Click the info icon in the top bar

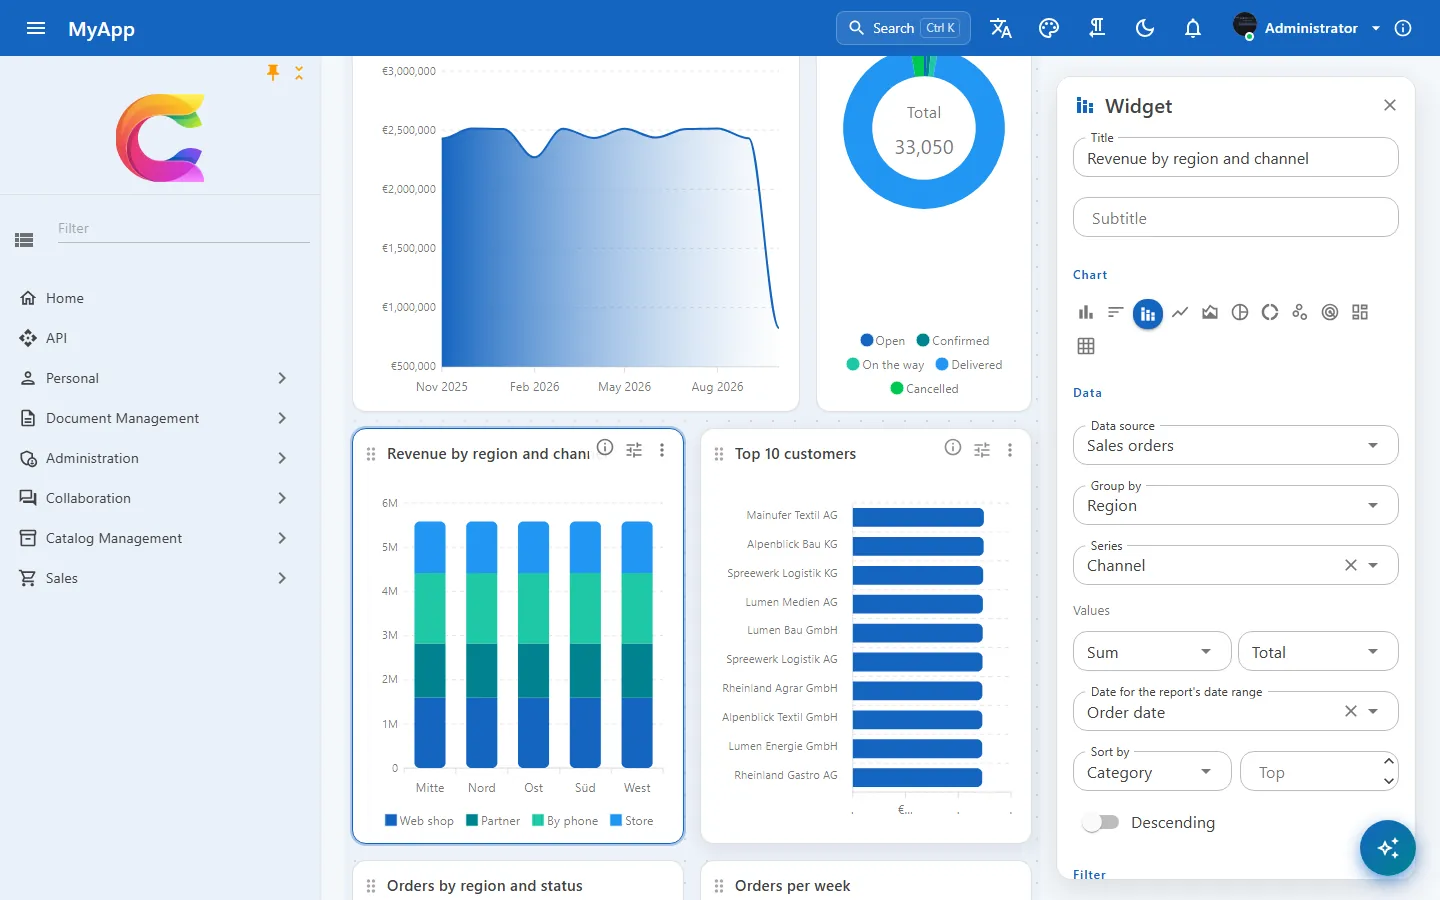pyautogui.click(x=1403, y=28)
